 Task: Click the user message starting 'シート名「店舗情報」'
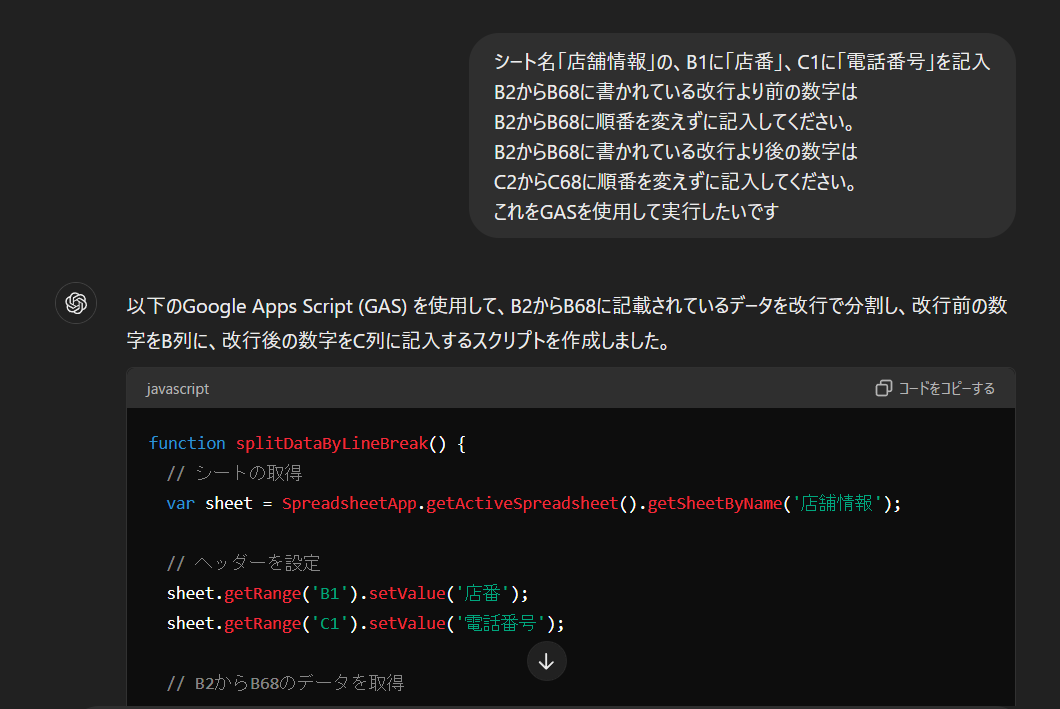(x=742, y=136)
